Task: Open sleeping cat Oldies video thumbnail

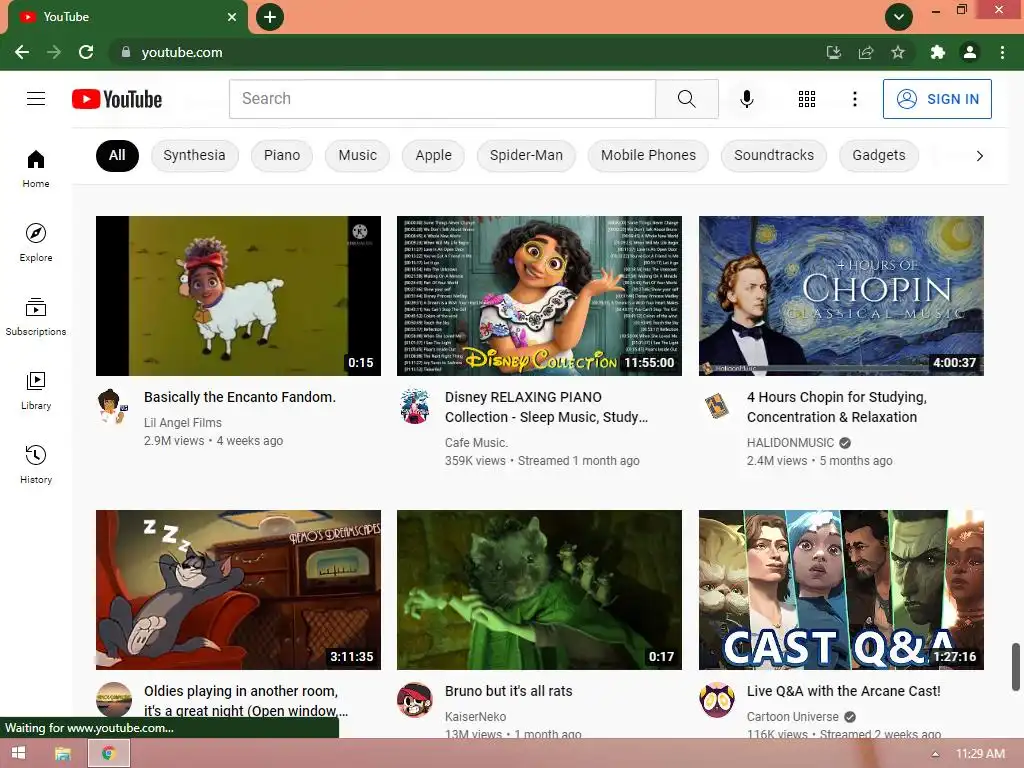Action: 238,590
